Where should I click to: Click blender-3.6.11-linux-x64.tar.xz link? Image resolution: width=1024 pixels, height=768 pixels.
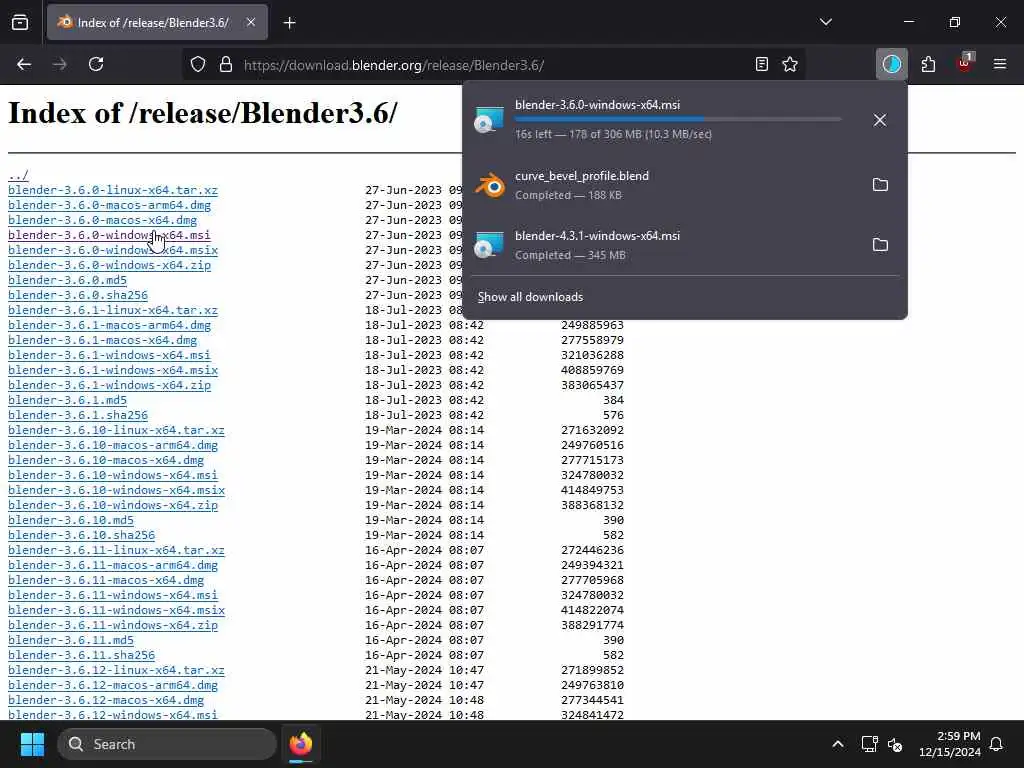point(116,551)
